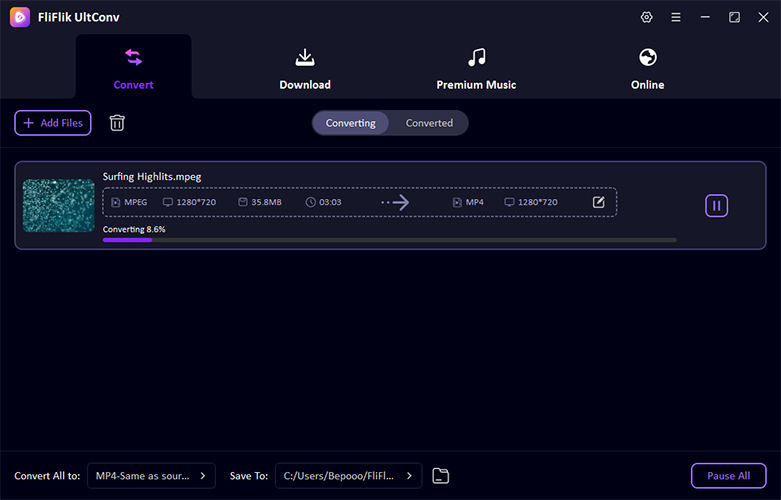The height and width of the screenshot is (500, 781).
Task: Switch to the Convert tab
Action: [x=133, y=66]
